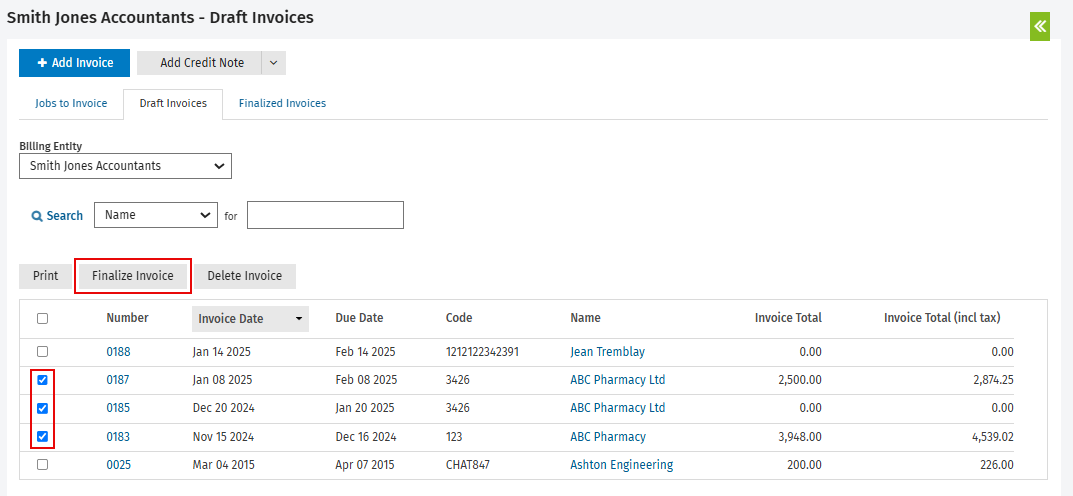
Task: Click the Code column header
Action: pyautogui.click(x=458, y=318)
